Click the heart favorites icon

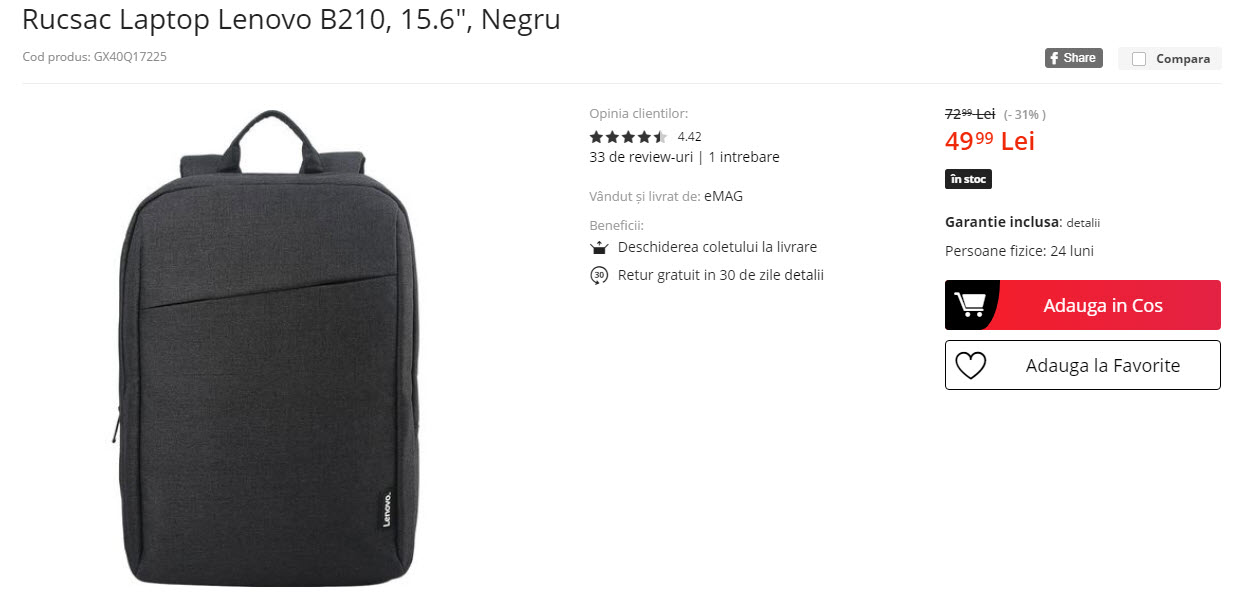pos(970,366)
